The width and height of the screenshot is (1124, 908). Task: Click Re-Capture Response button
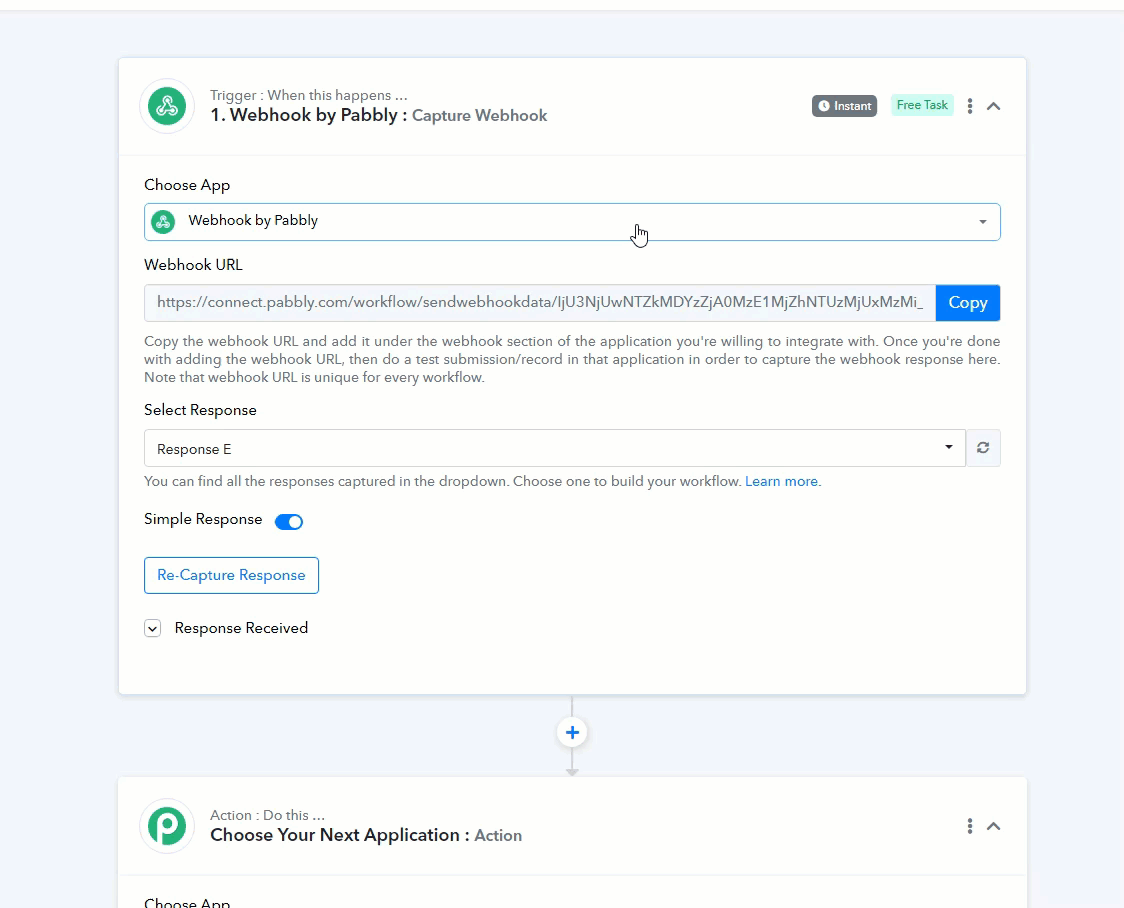232,575
